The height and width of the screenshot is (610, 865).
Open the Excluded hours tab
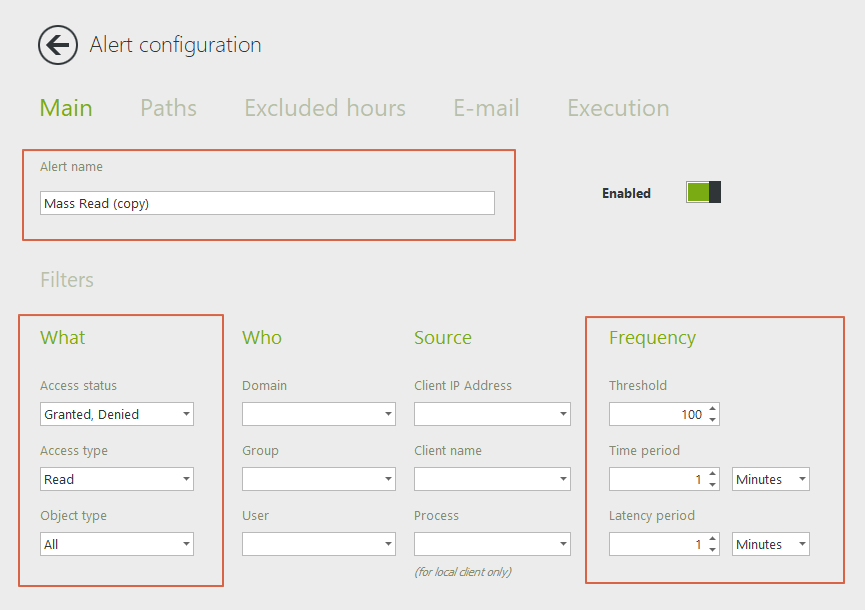click(325, 108)
